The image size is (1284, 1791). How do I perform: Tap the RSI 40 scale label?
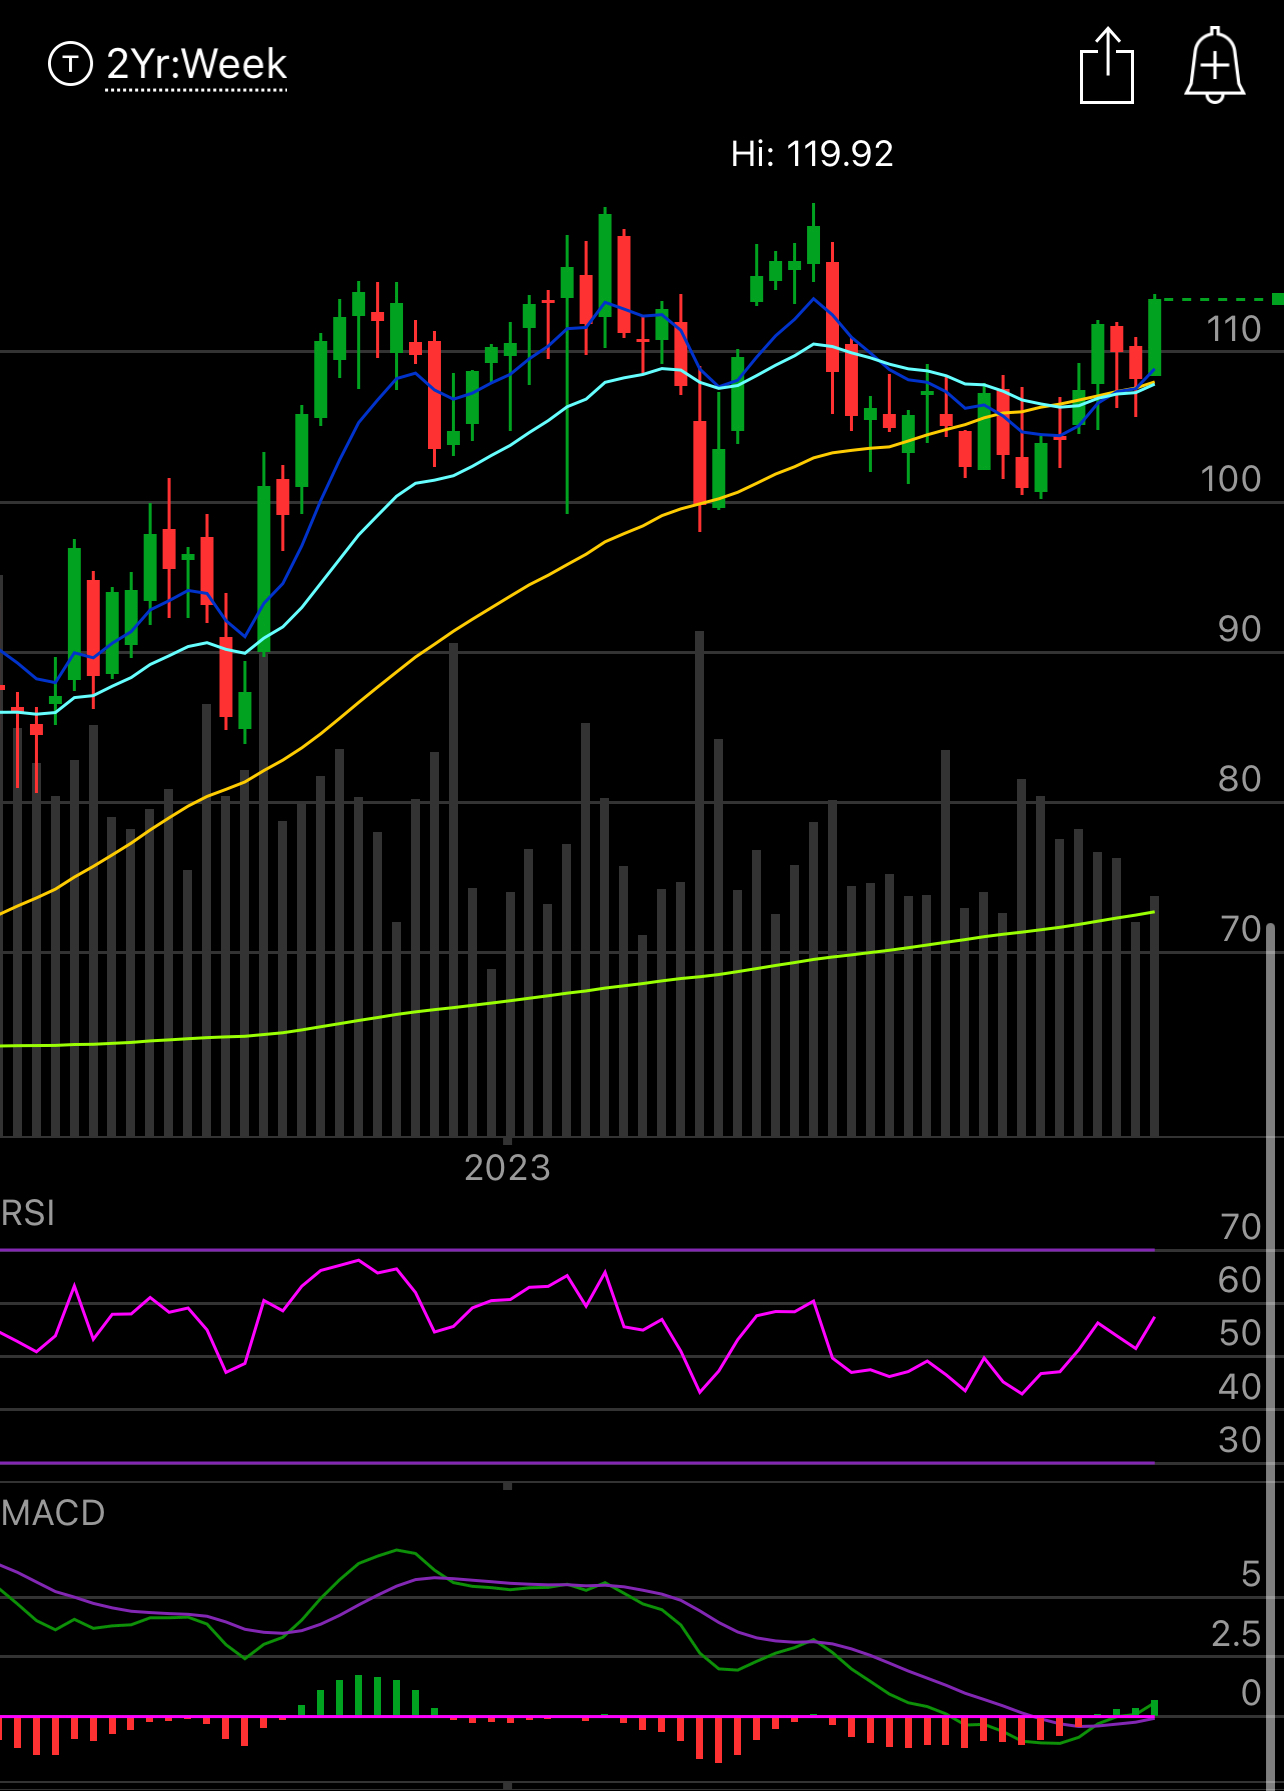click(1240, 1387)
